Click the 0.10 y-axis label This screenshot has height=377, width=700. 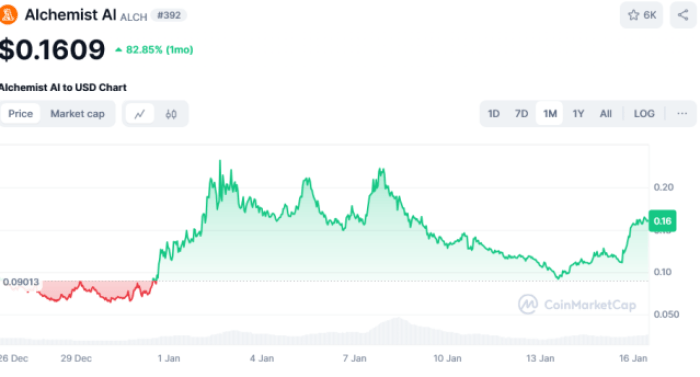pos(662,272)
